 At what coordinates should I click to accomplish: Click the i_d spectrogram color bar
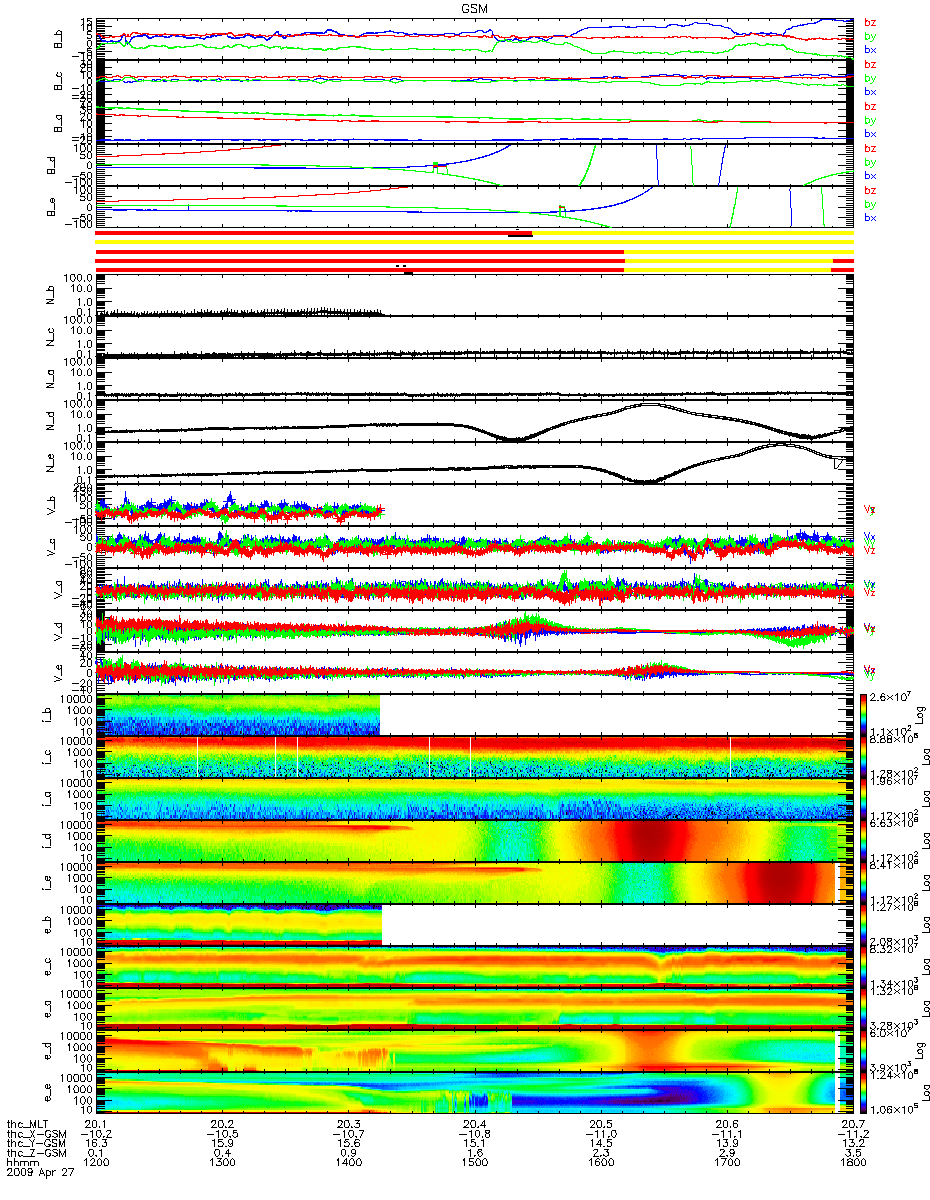[865, 841]
